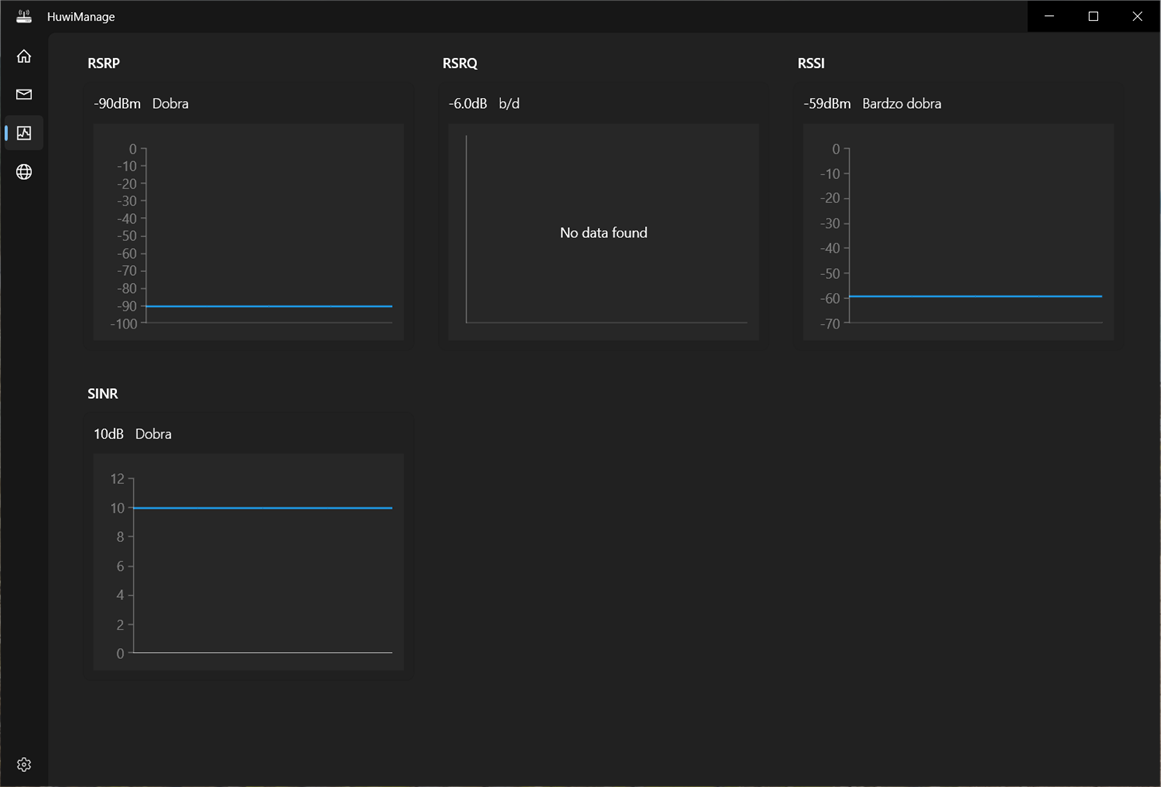Click the RSSI heading
Image resolution: width=1161 pixels, height=787 pixels.
click(x=811, y=64)
